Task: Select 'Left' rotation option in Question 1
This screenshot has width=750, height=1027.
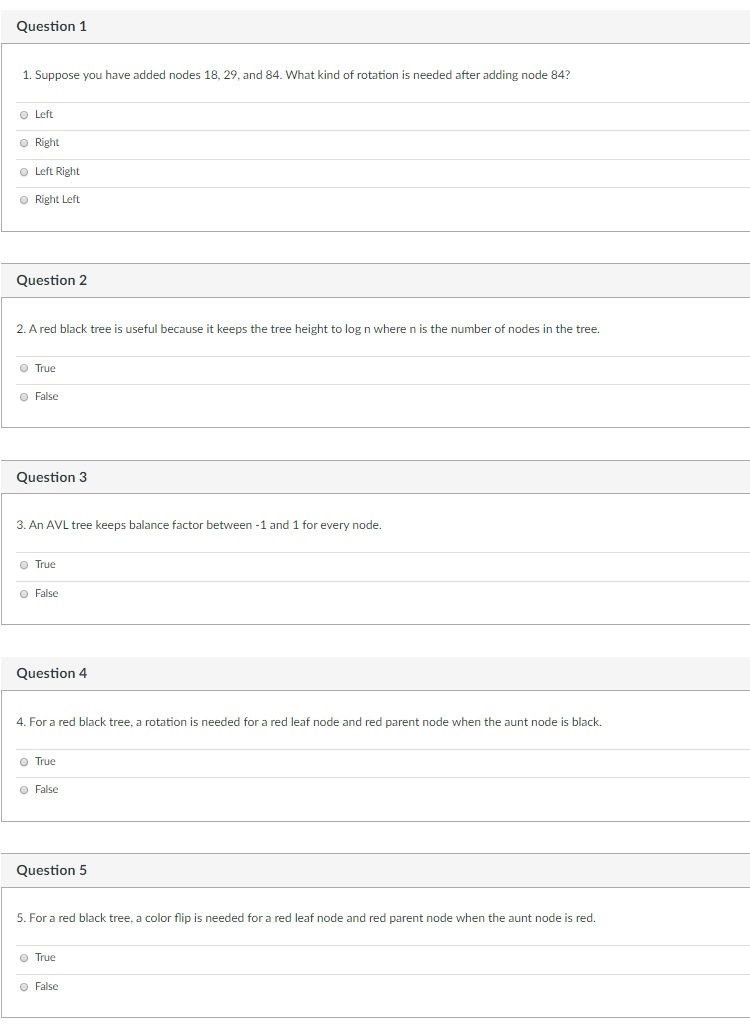Action: click(22, 114)
